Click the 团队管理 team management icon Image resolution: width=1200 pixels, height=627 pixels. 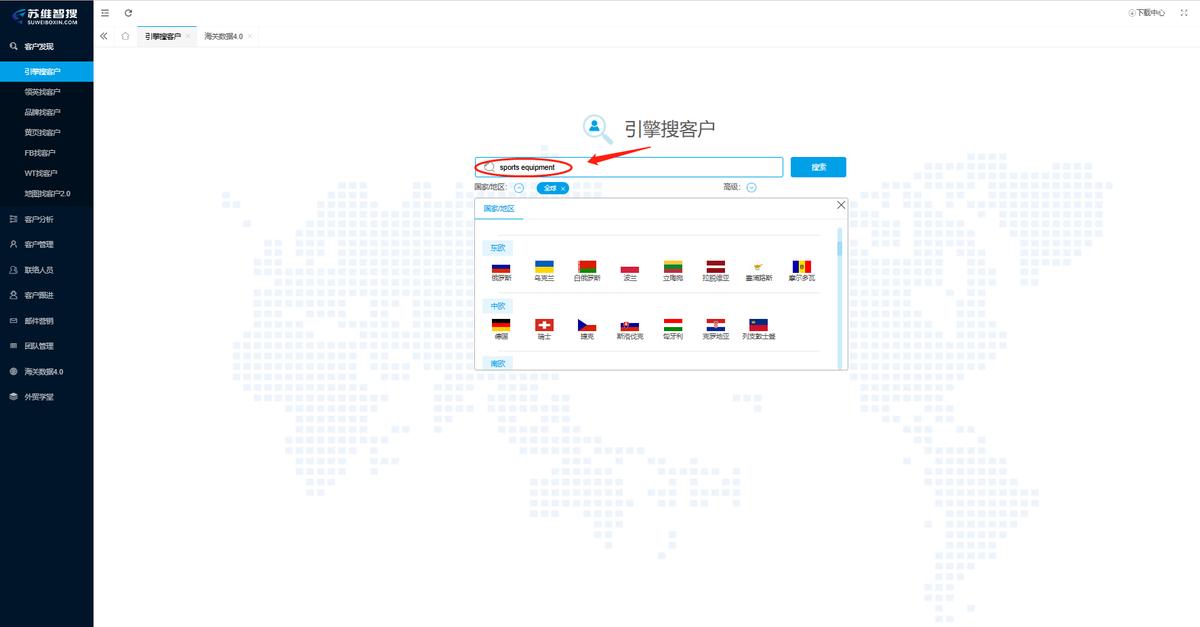[12, 346]
